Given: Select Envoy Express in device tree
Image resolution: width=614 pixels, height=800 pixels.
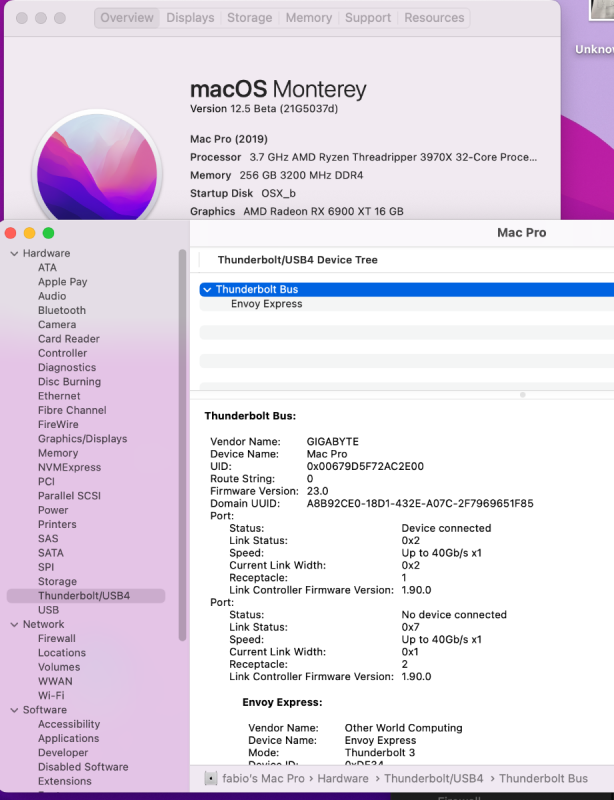Looking at the screenshot, I should pos(266,304).
